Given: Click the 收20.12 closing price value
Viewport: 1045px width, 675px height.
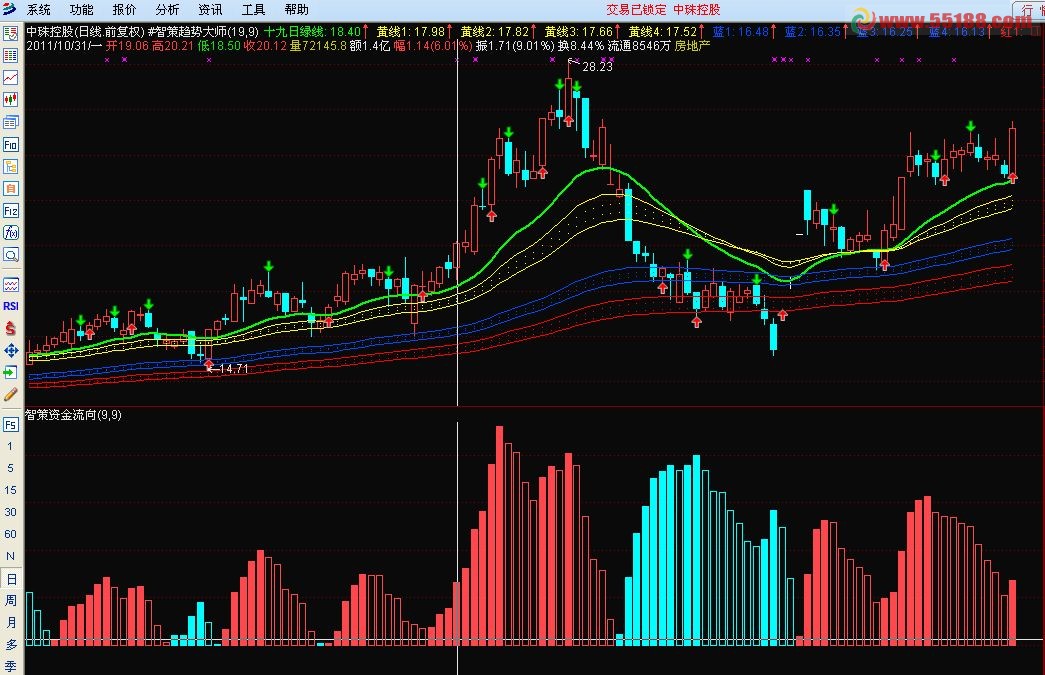Looking at the screenshot, I should tap(265, 46).
